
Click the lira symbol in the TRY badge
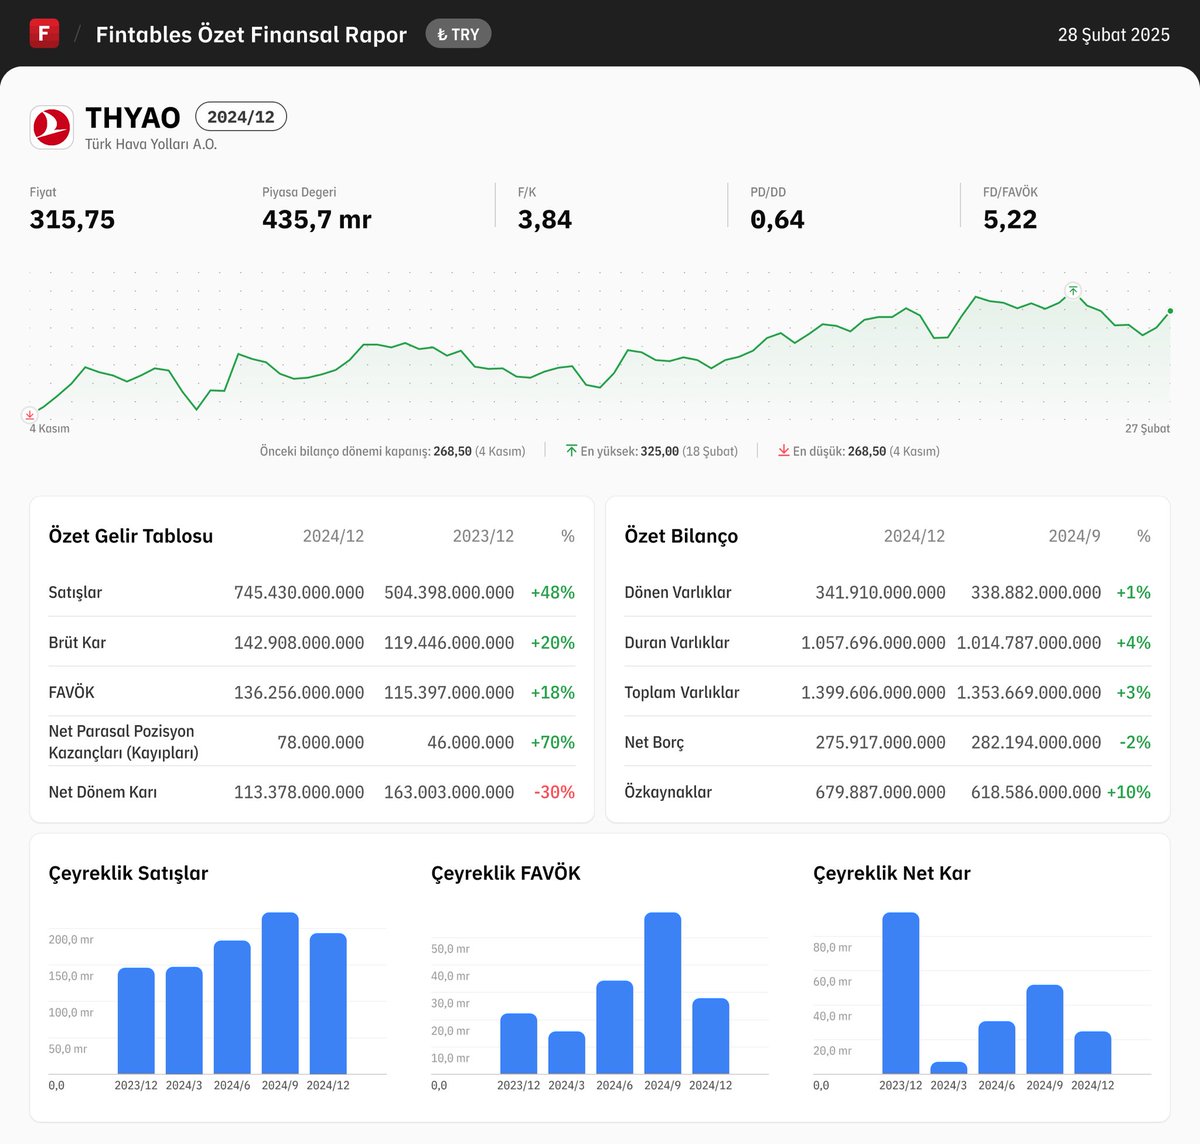[443, 33]
